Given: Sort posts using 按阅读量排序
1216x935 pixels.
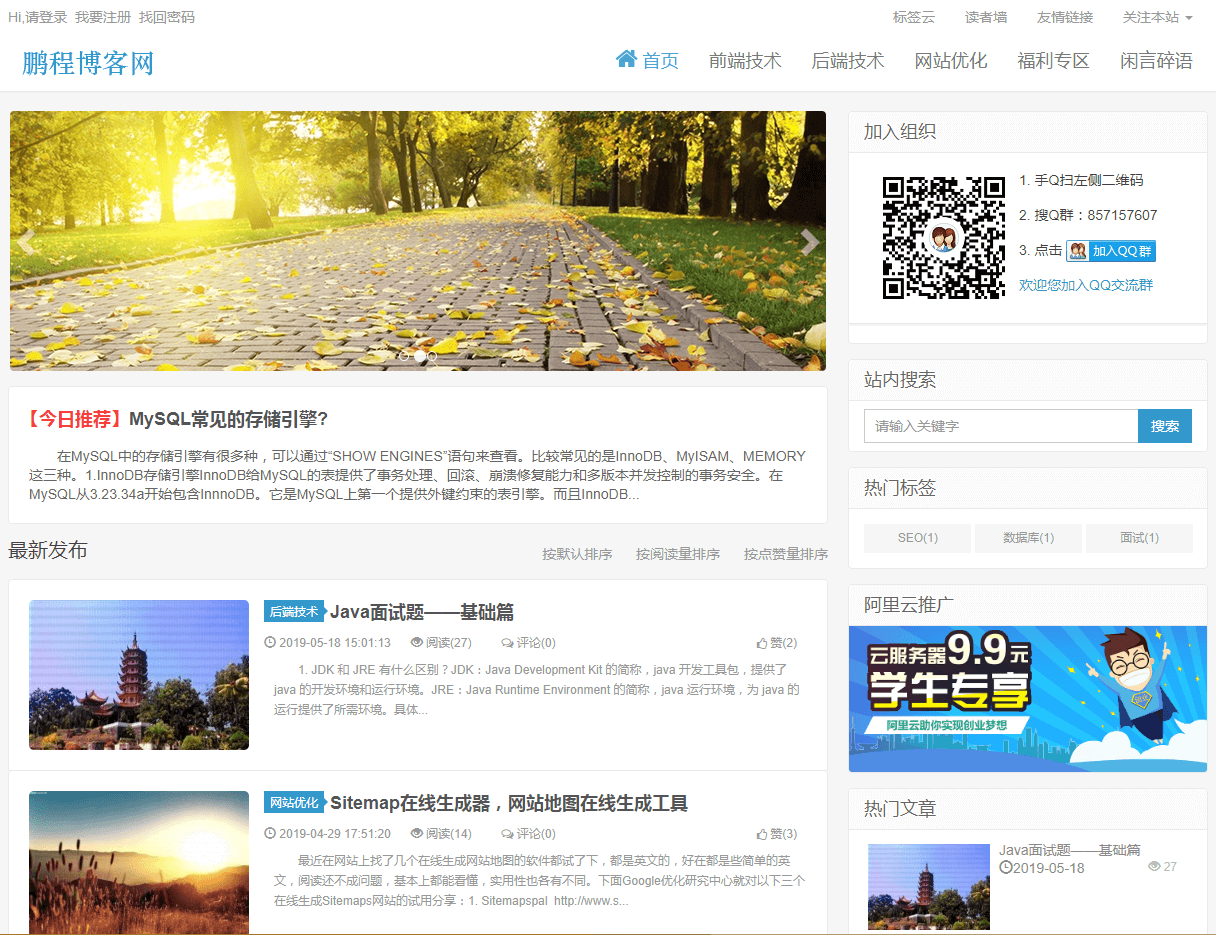Looking at the screenshot, I should [677, 554].
